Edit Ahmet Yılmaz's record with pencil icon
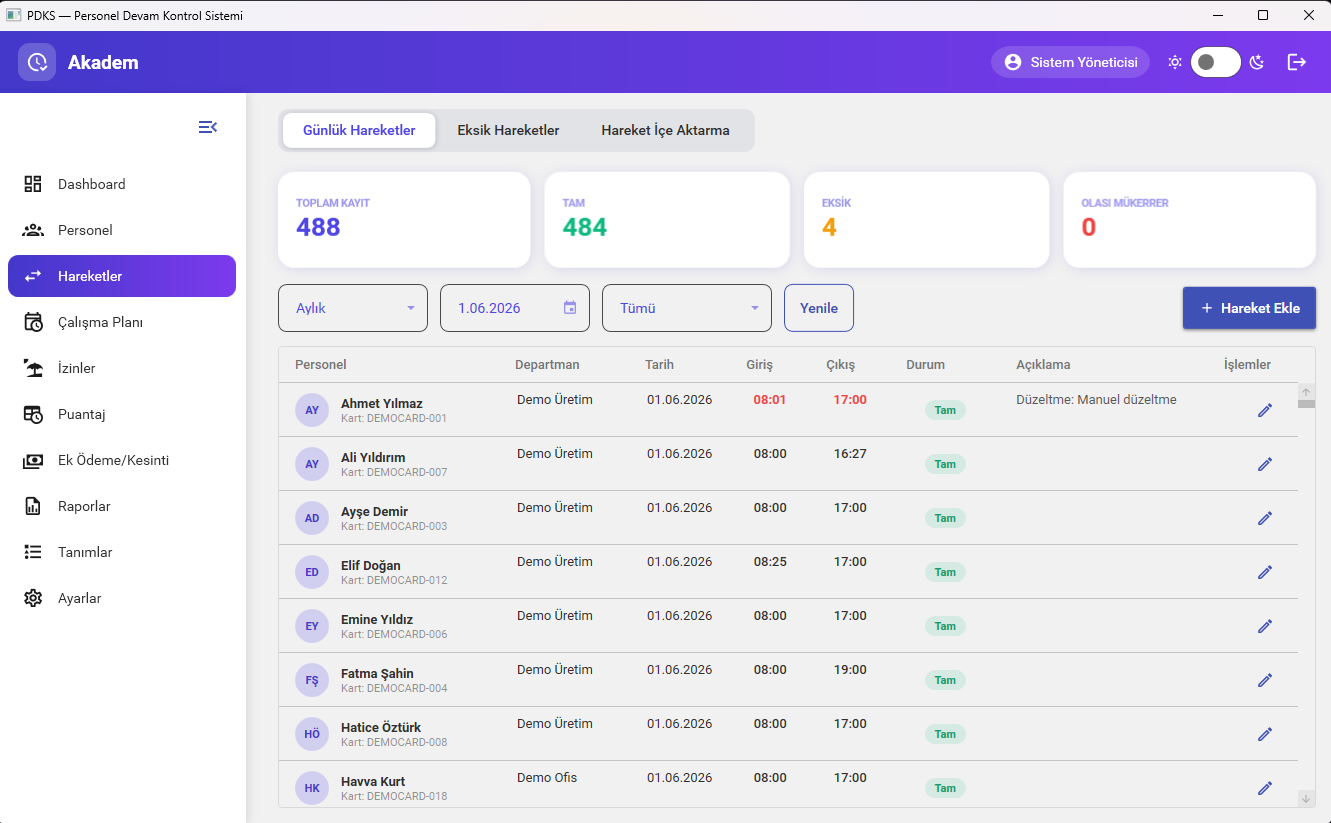Viewport: 1331px width, 823px height. coord(1265,410)
